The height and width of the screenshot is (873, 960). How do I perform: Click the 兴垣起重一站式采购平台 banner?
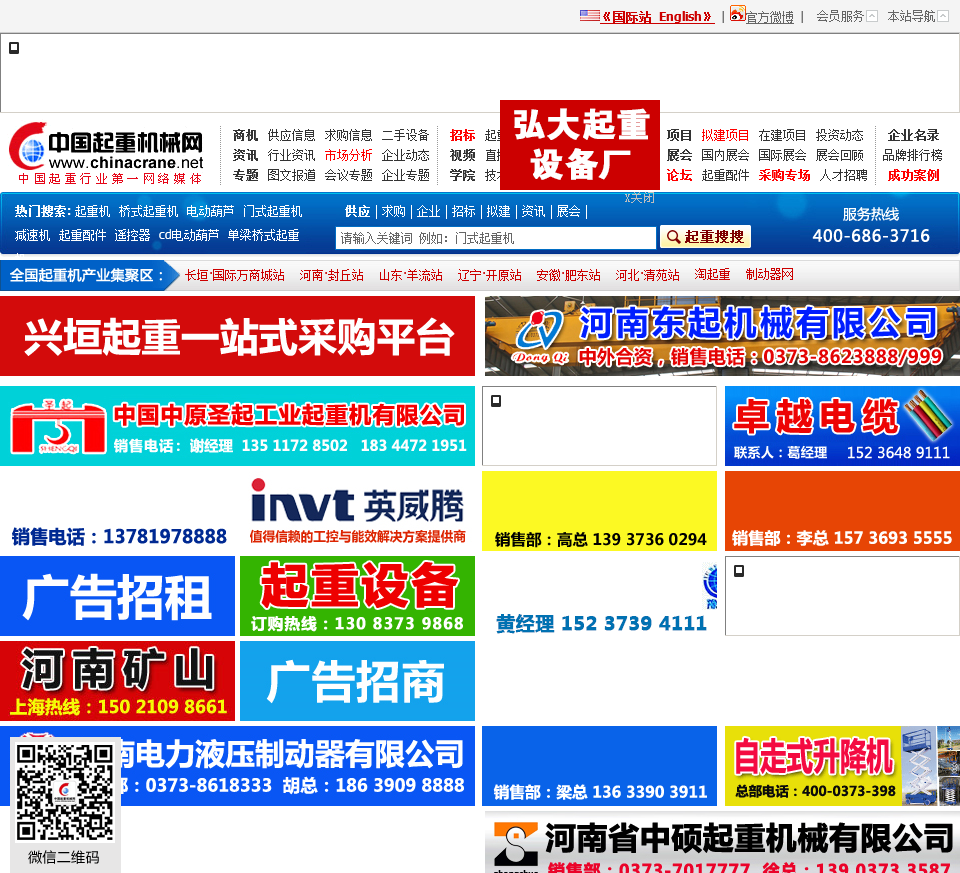tap(238, 336)
